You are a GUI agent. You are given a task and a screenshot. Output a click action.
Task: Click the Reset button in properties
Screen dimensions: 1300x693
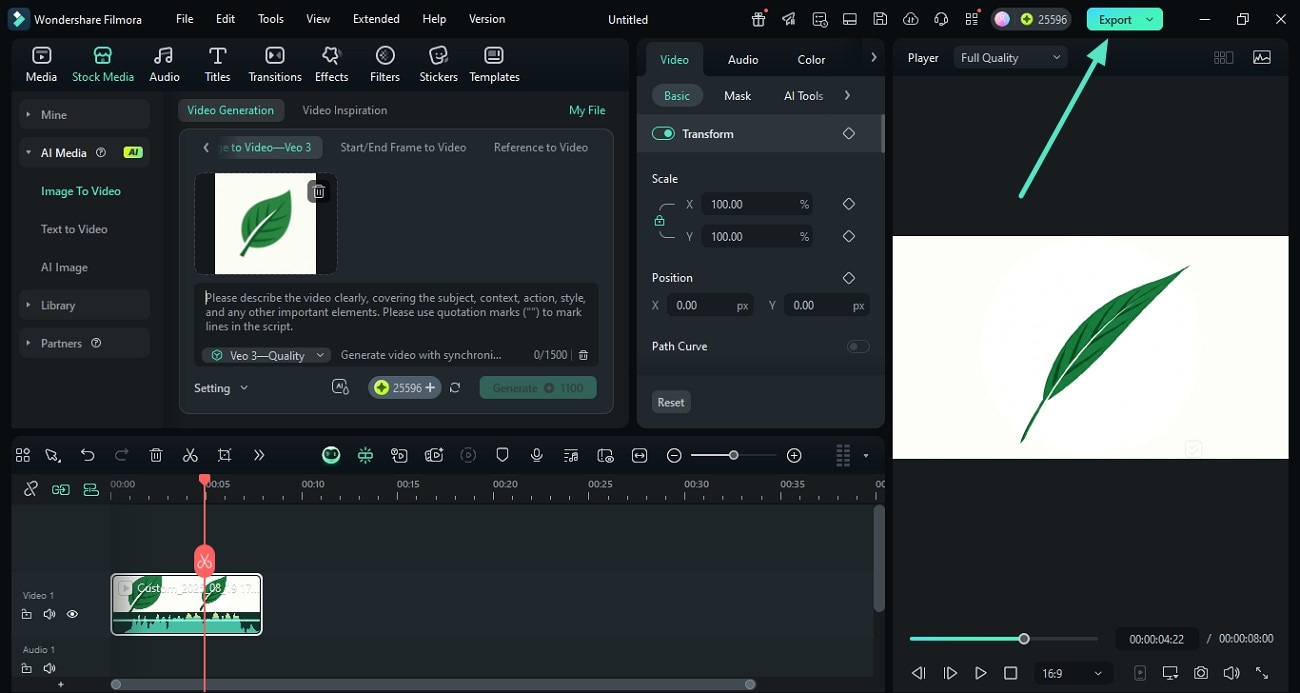coord(671,402)
